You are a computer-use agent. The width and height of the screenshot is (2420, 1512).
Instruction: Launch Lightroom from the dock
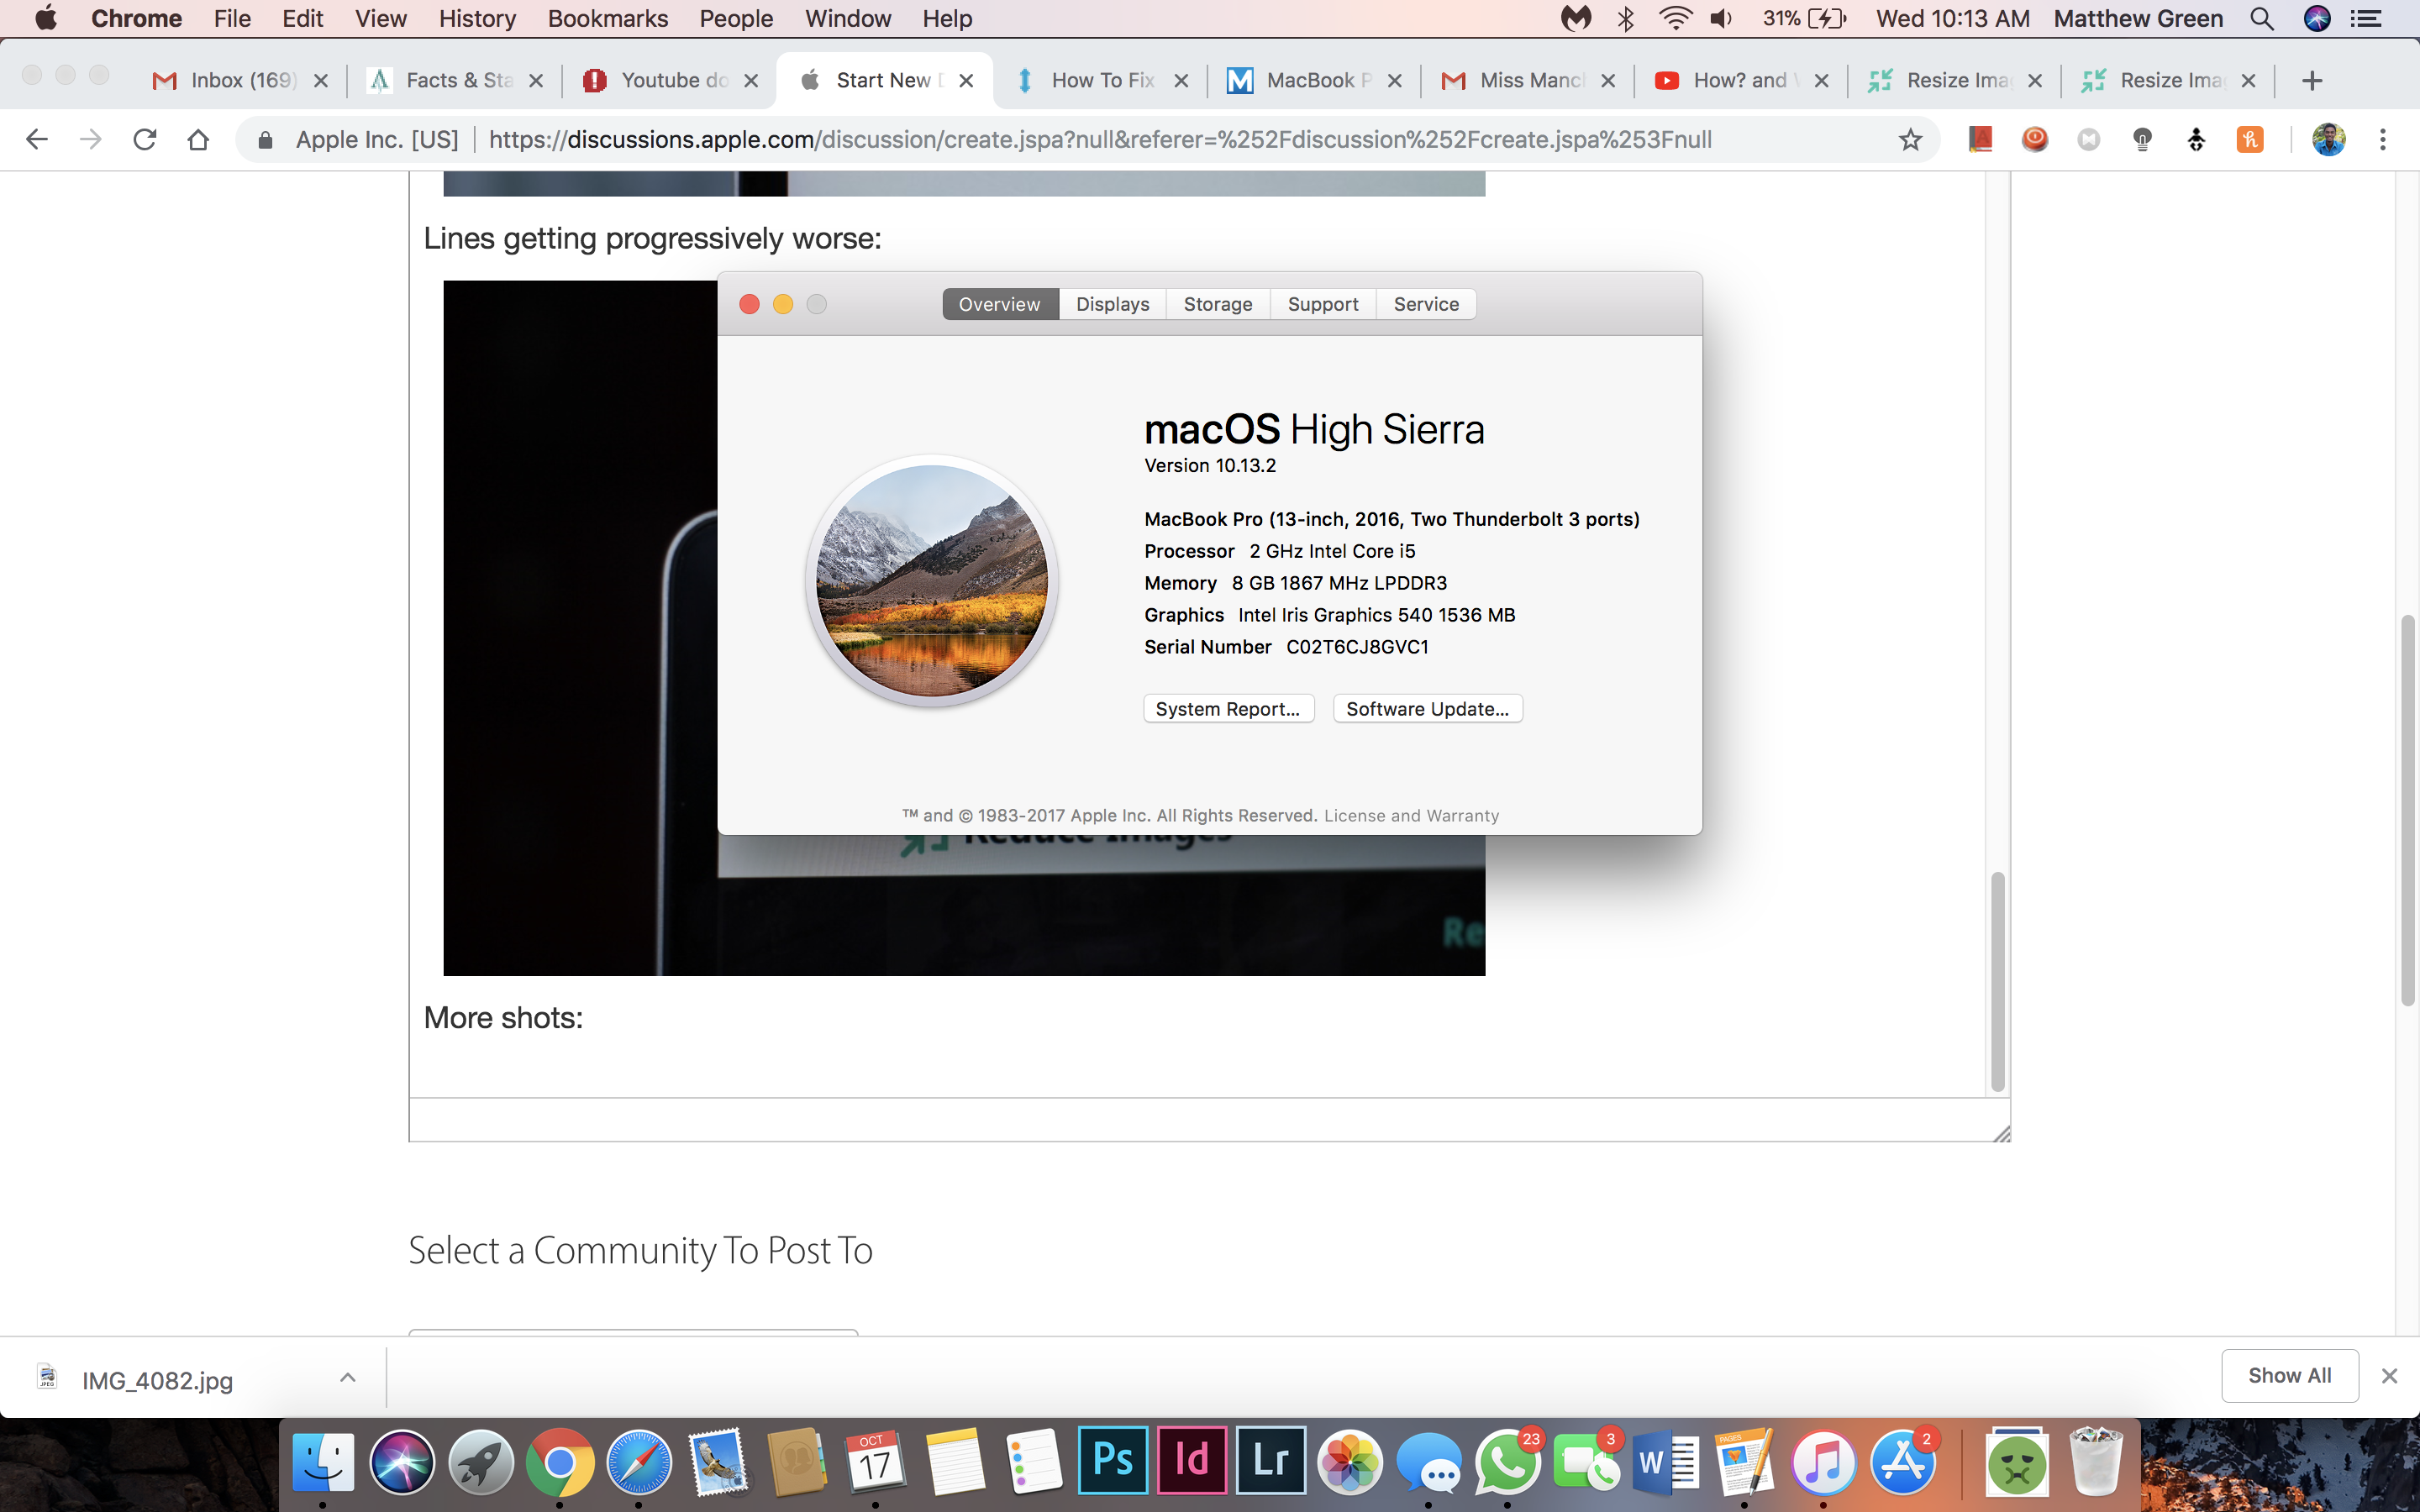click(1270, 1460)
